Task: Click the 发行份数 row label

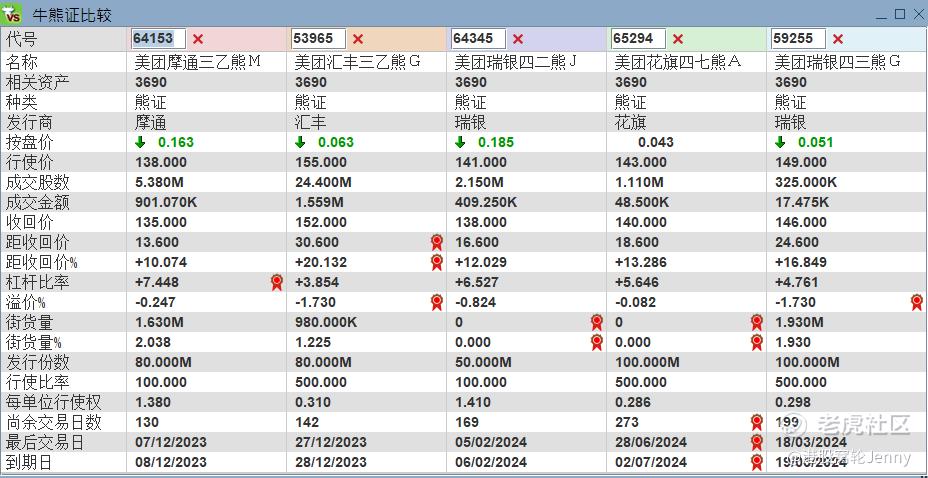Action: (x=37, y=362)
